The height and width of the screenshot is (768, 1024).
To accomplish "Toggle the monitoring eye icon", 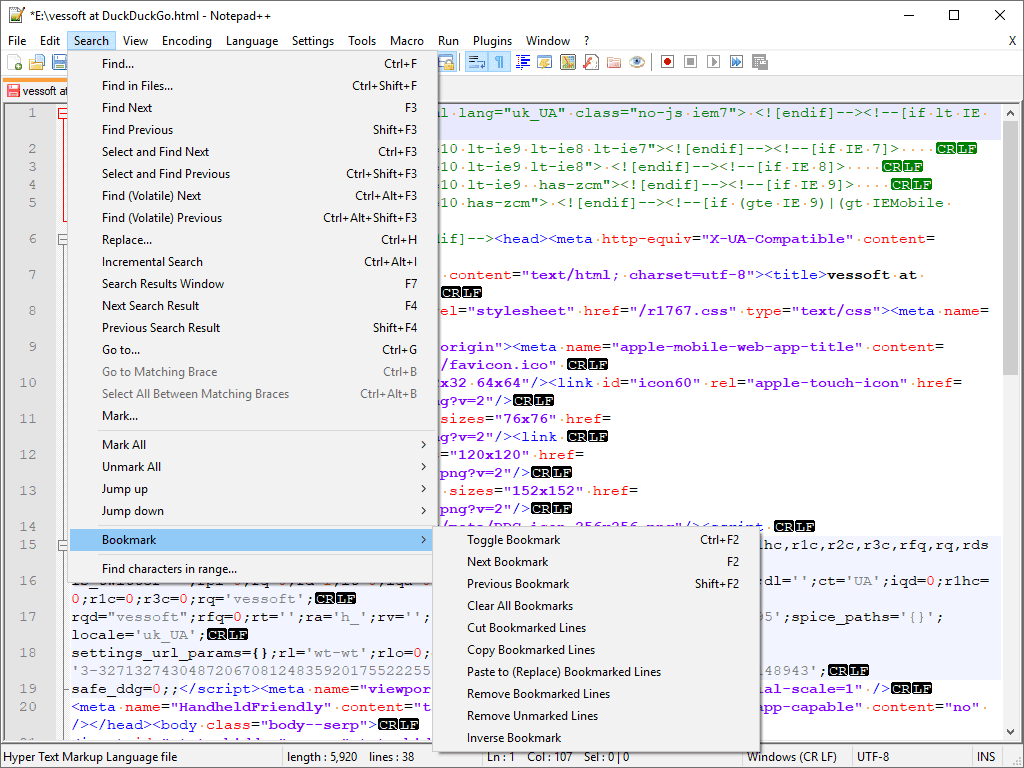I will 637,63.
